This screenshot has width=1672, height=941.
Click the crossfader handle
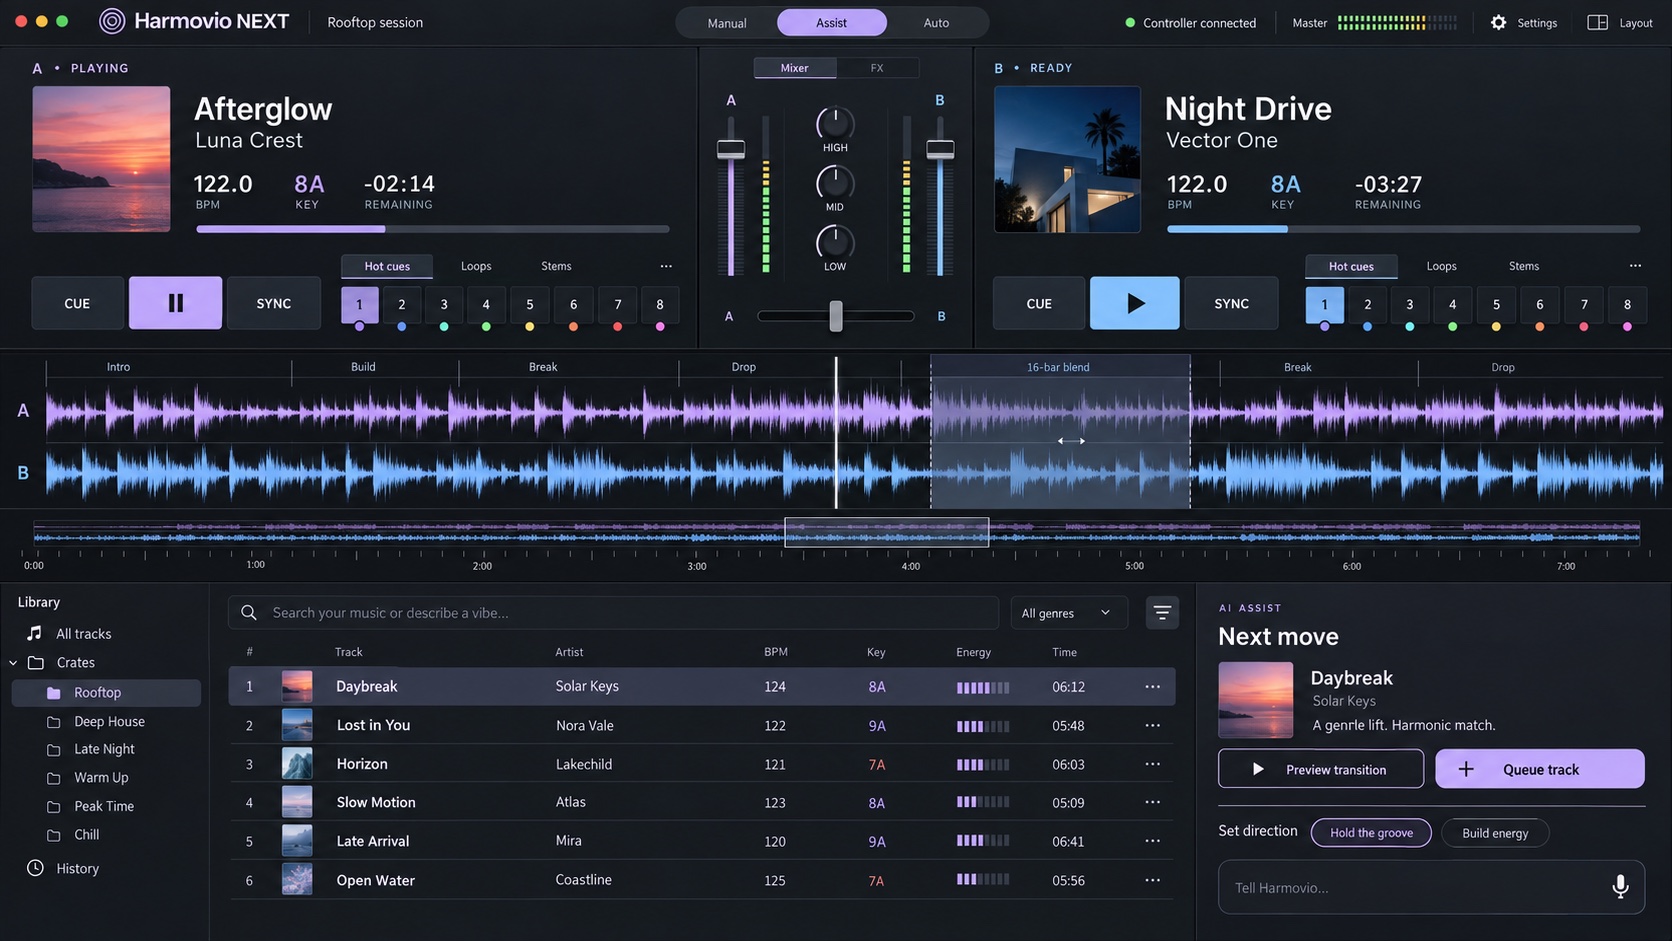(836, 316)
